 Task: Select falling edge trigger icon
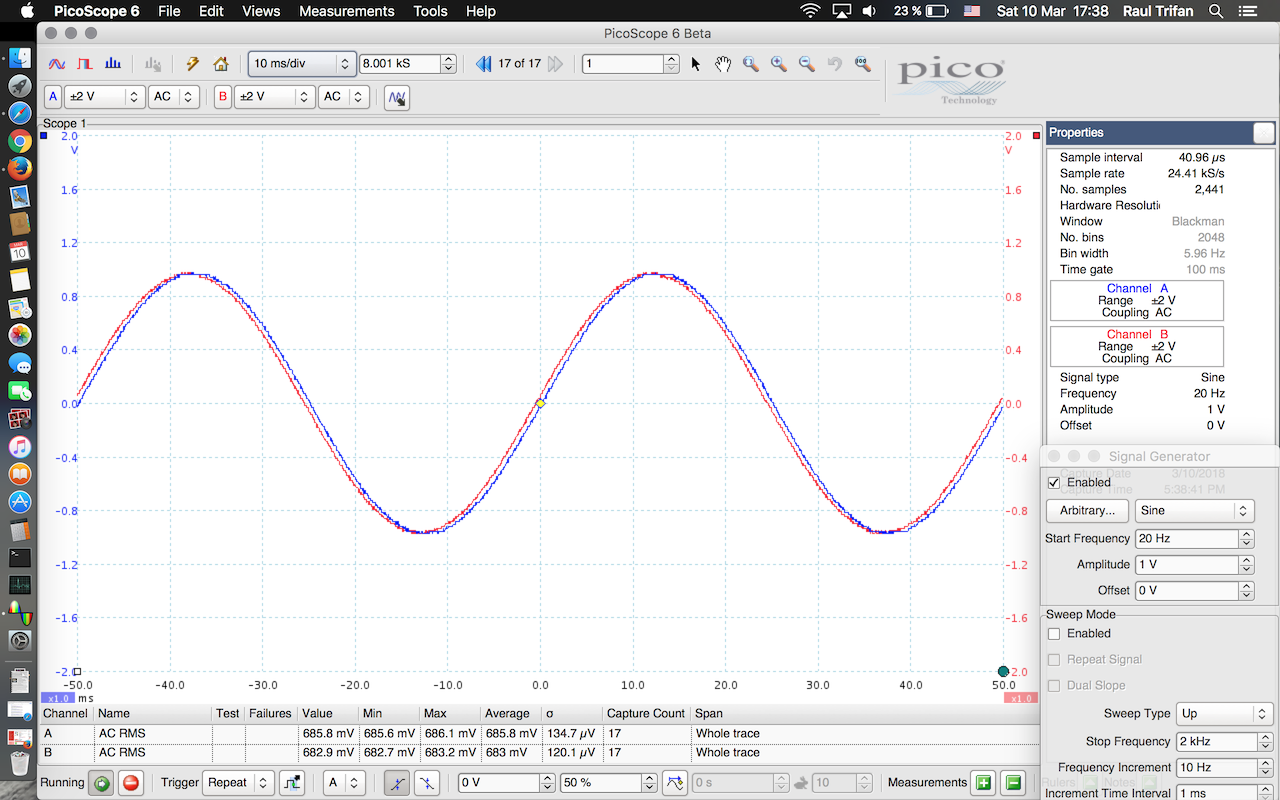[x=427, y=783]
